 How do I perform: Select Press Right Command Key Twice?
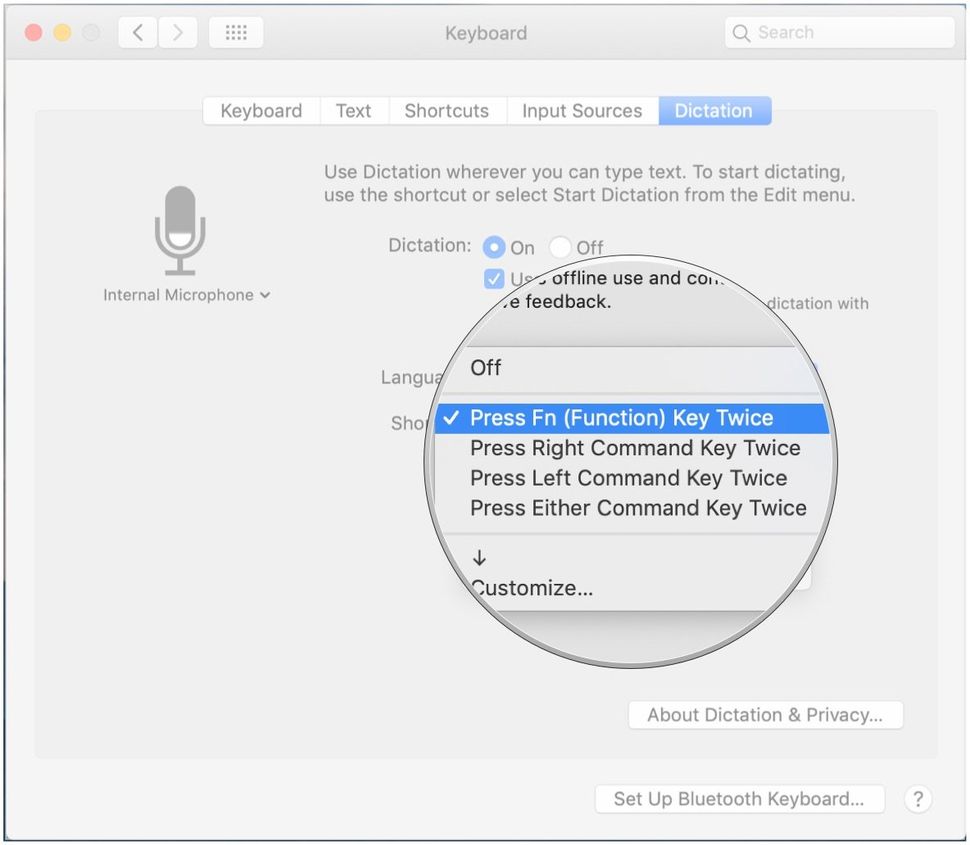pos(635,448)
